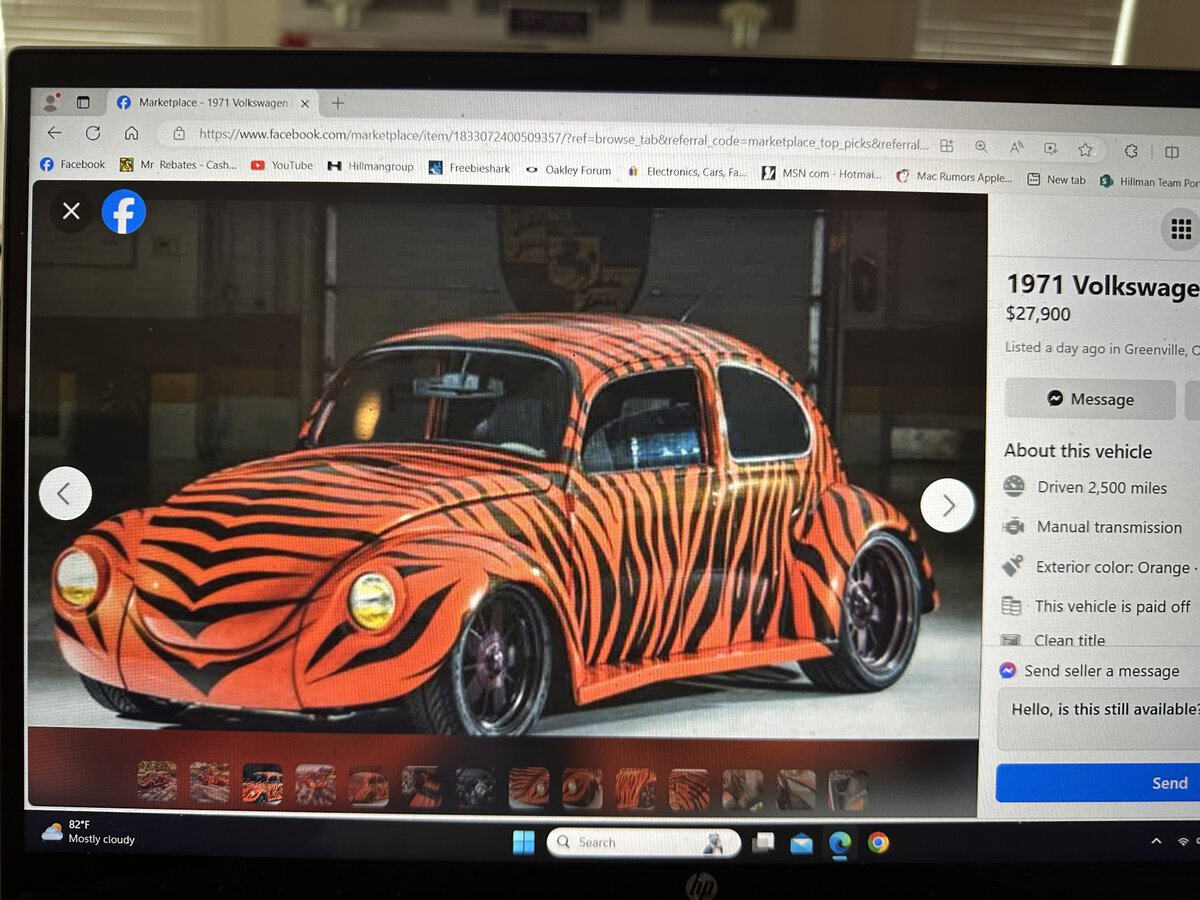The height and width of the screenshot is (900, 1200).
Task: Select the first thumbnail in the photo strip
Action: click(x=157, y=782)
